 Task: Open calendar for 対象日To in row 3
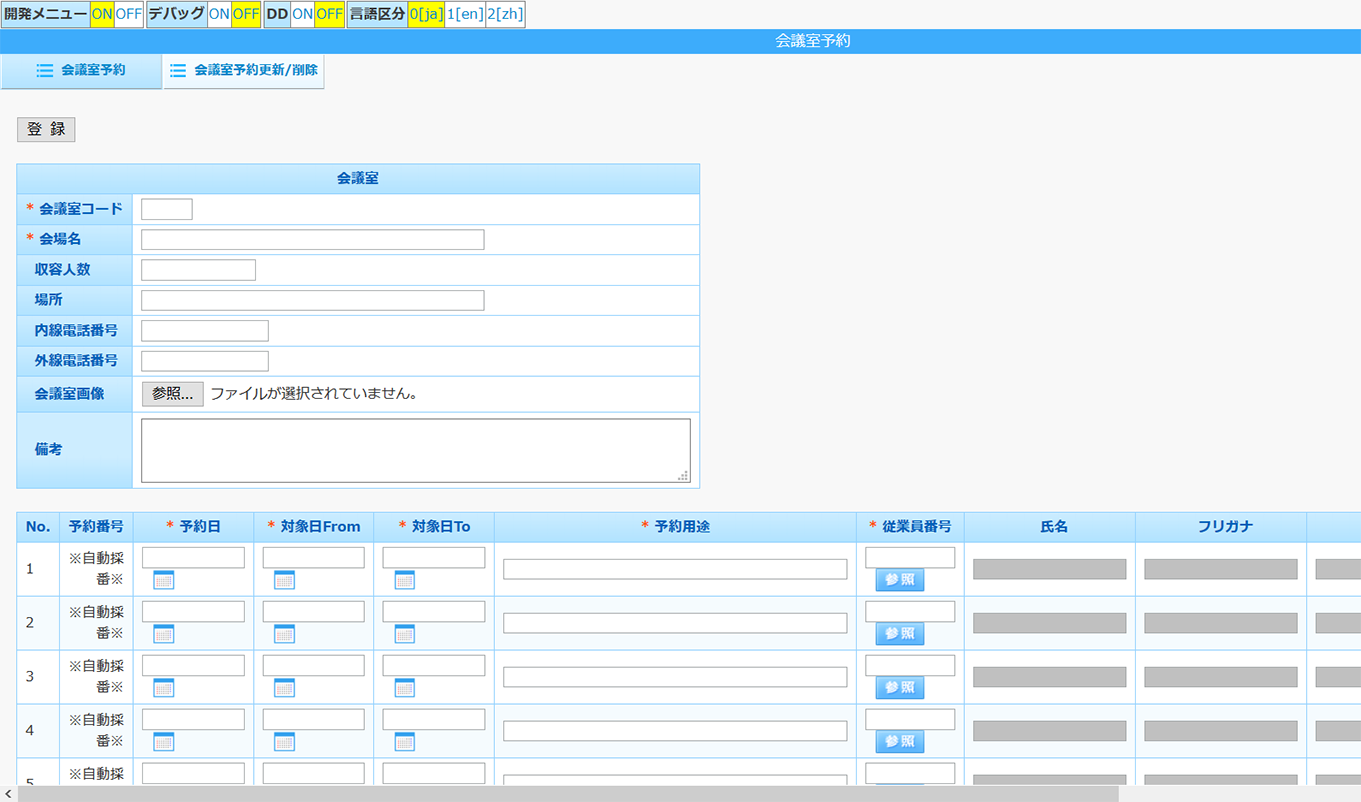(x=405, y=688)
